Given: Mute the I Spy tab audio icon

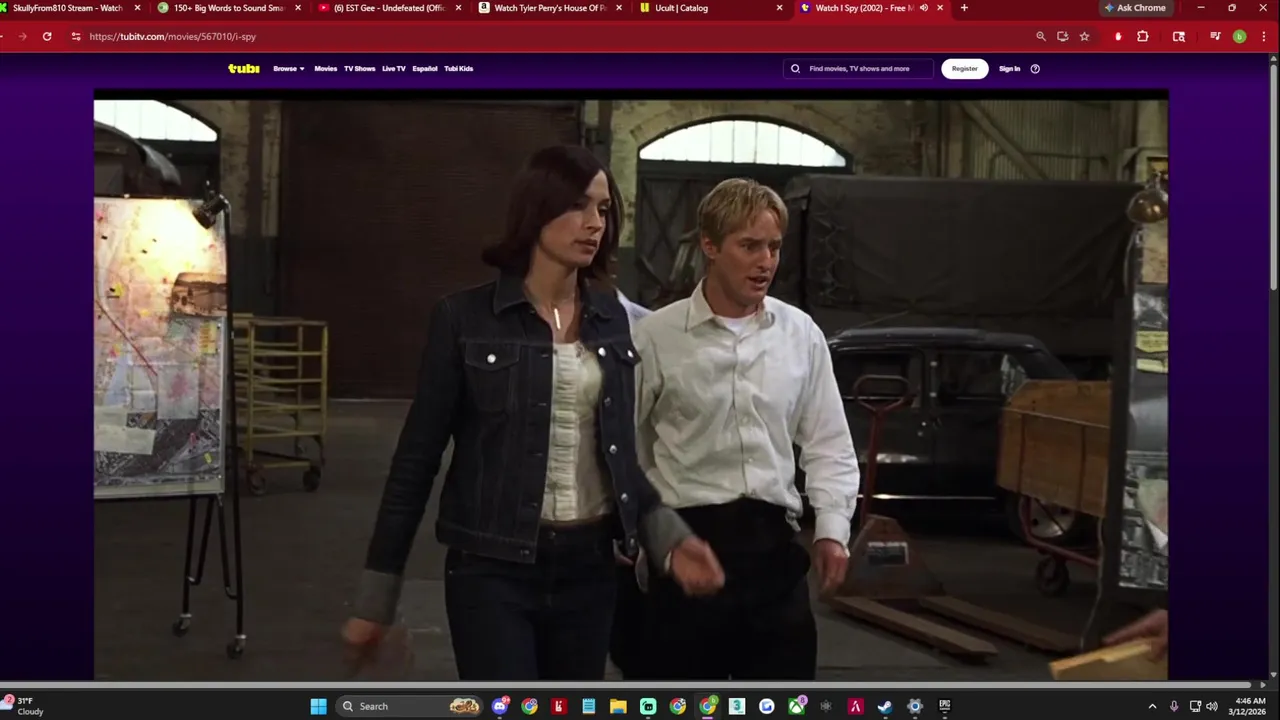Looking at the screenshot, I should 924,8.
